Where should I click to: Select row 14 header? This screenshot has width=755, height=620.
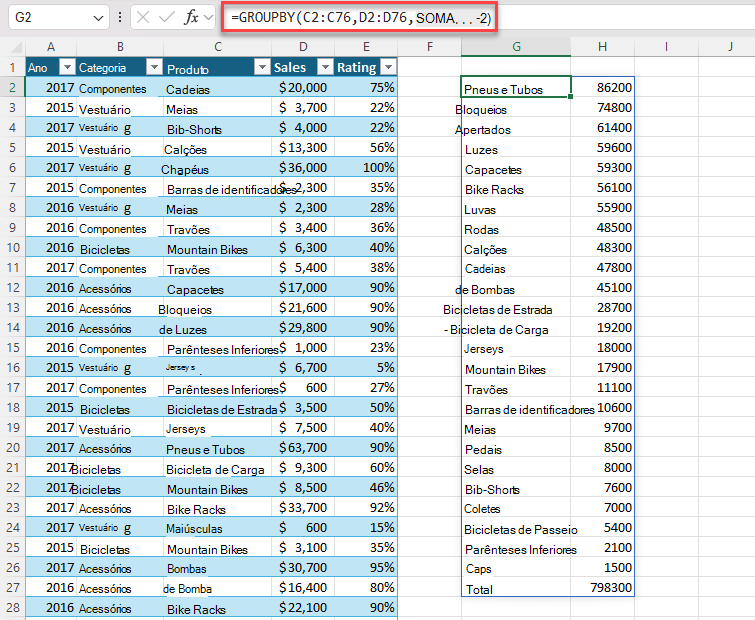point(13,327)
